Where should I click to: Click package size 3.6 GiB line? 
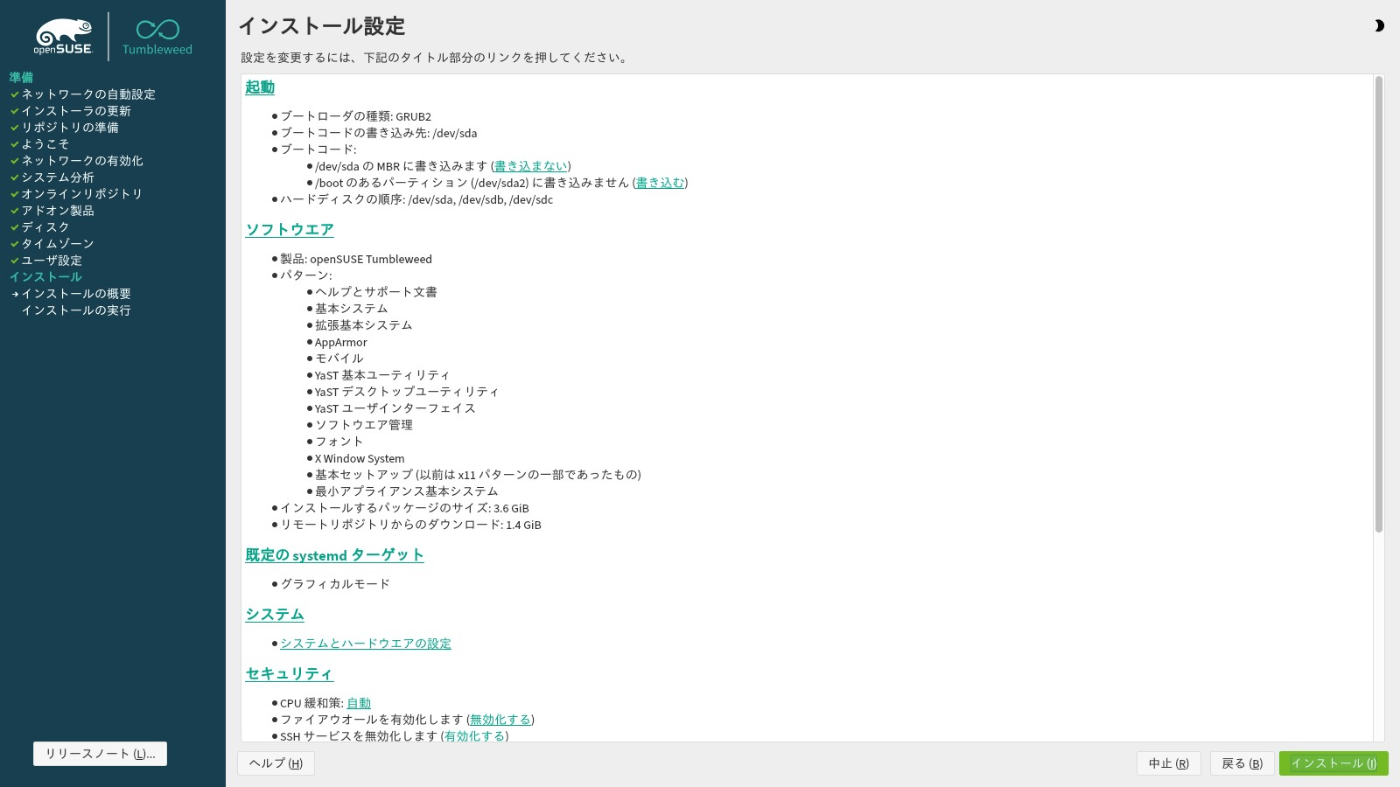pos(405,508)
